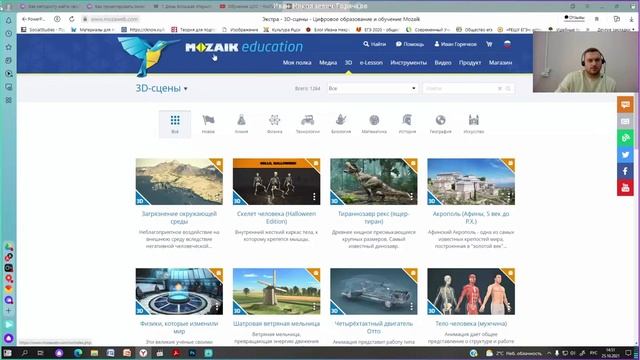Open the Тираннозавр рекс title link
The image size is (640, 360).
[x=373, y=218]
